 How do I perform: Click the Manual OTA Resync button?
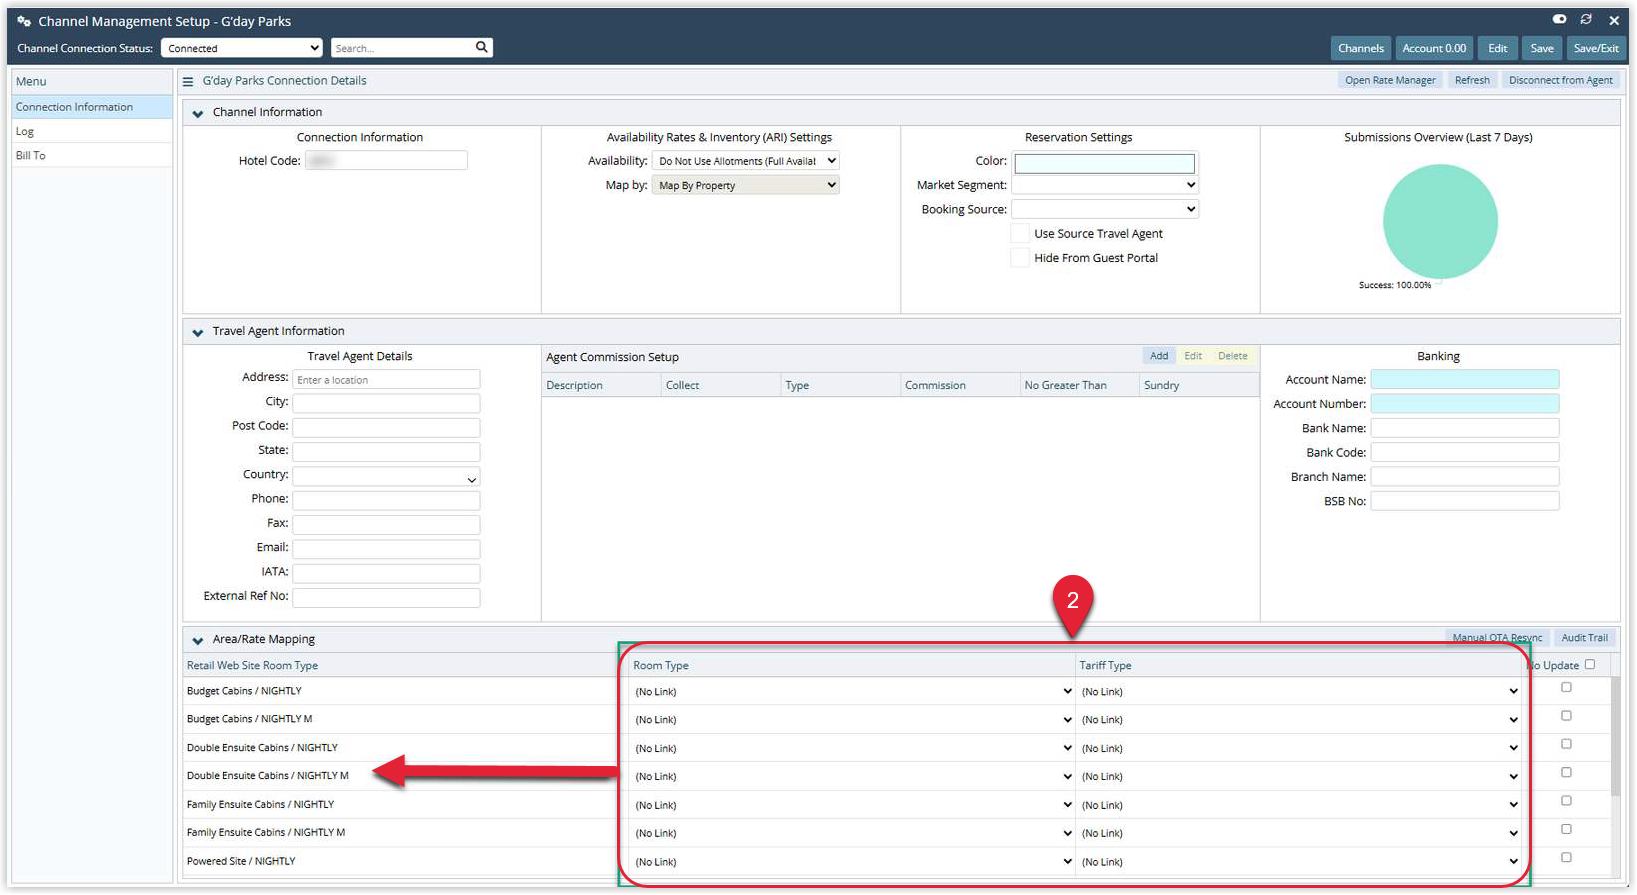click(1497, 638)
